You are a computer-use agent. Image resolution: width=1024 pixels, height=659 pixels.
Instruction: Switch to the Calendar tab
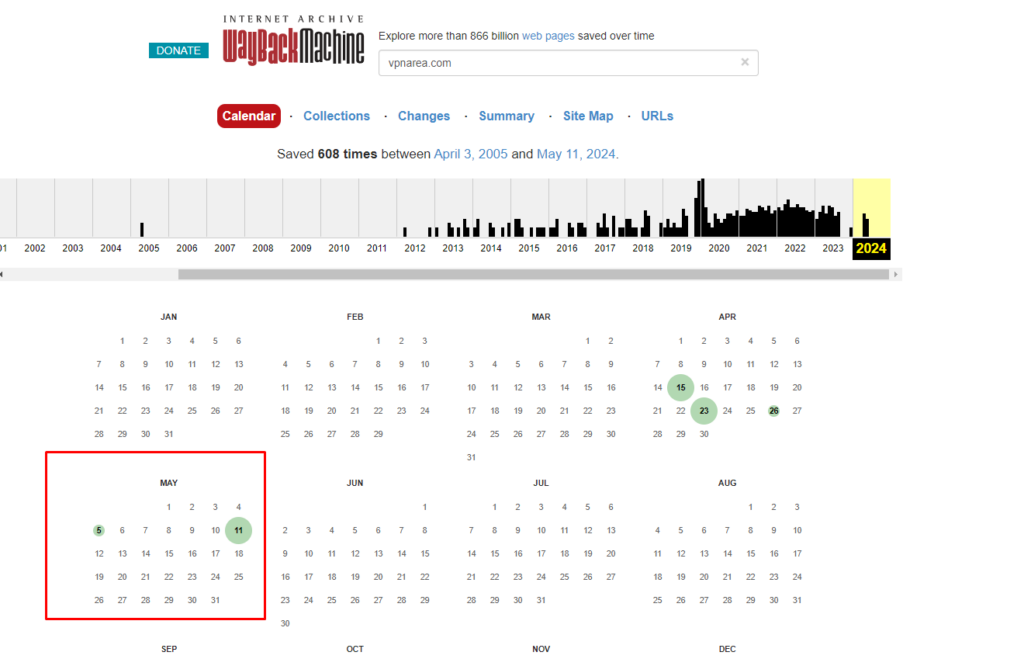[248, 115]
